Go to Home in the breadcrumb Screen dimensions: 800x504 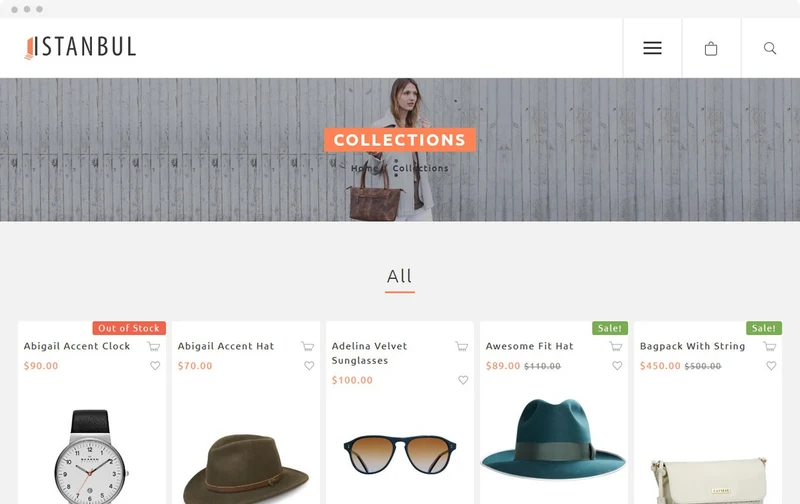(364, 168)
